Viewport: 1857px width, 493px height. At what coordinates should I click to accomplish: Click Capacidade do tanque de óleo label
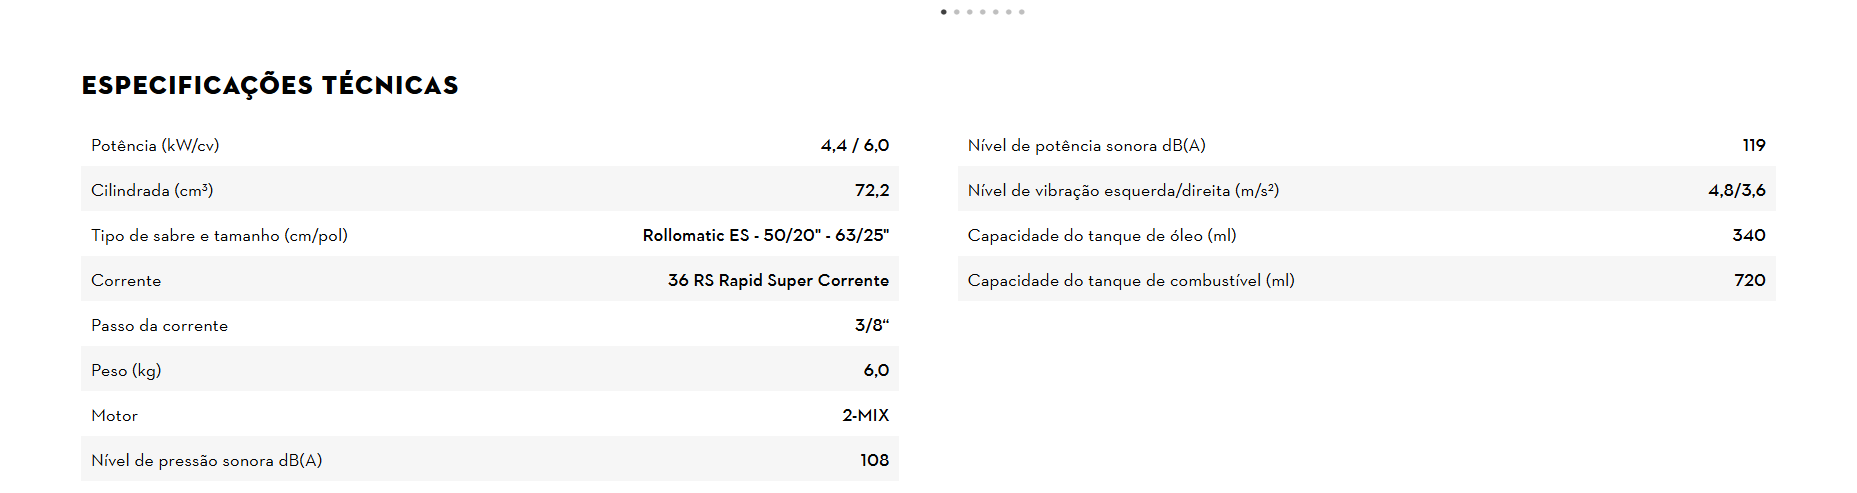1102,236
